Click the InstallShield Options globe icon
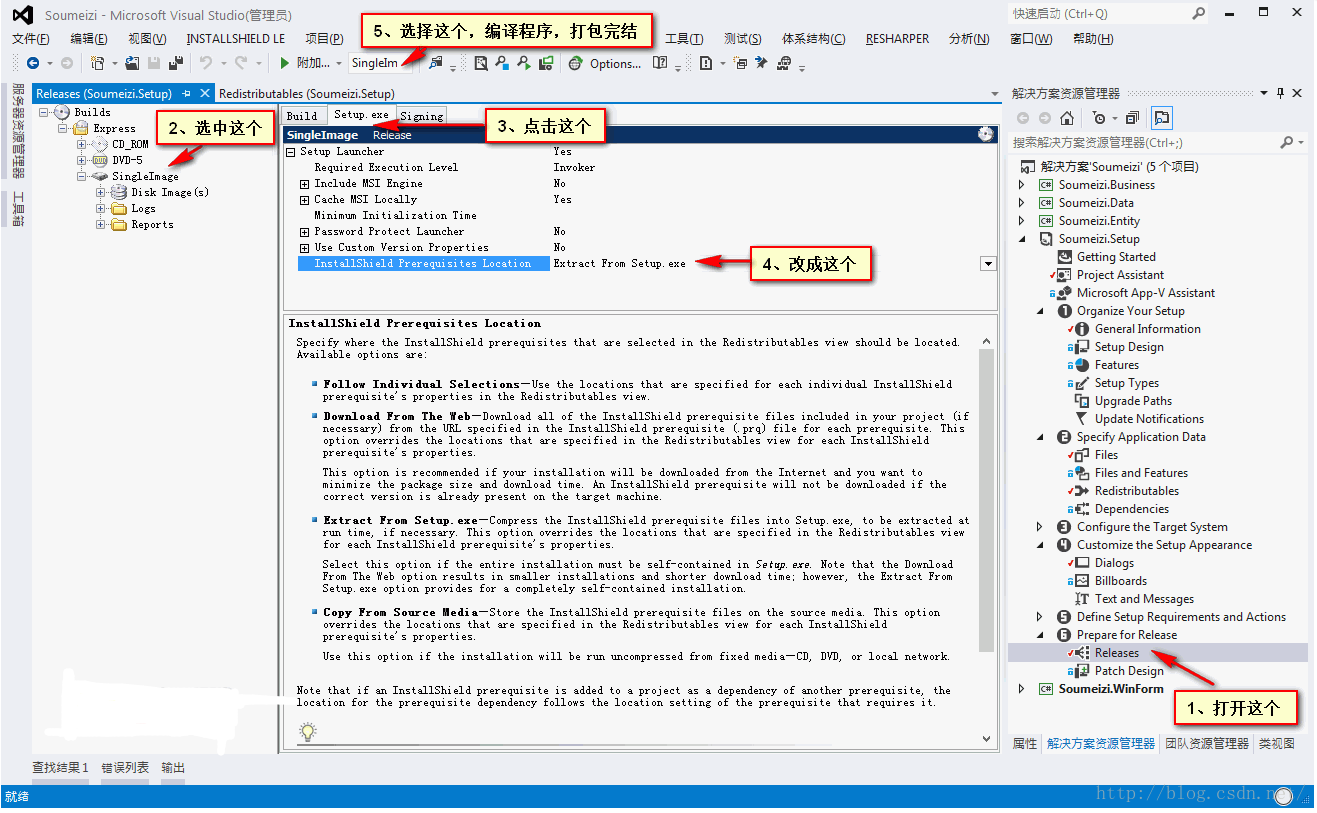This screenshot has height=813, width=1317. point(575,63)
